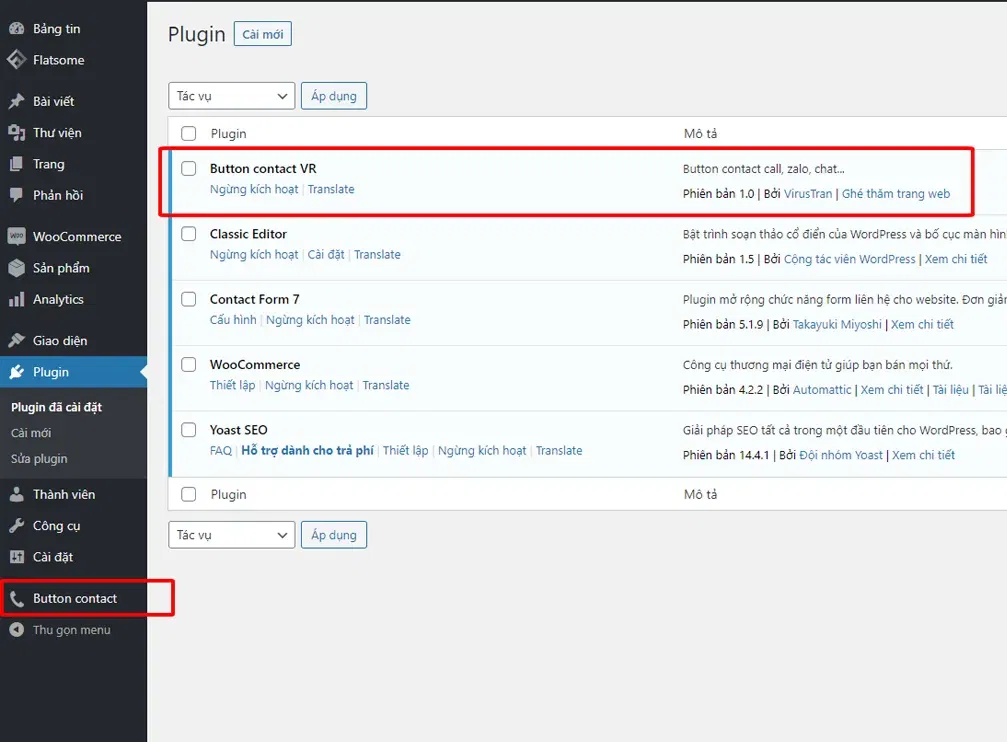Check the select-all box in table footer
The width and height of the screenshot is (1007, 742).
click(x=188, y=495)
